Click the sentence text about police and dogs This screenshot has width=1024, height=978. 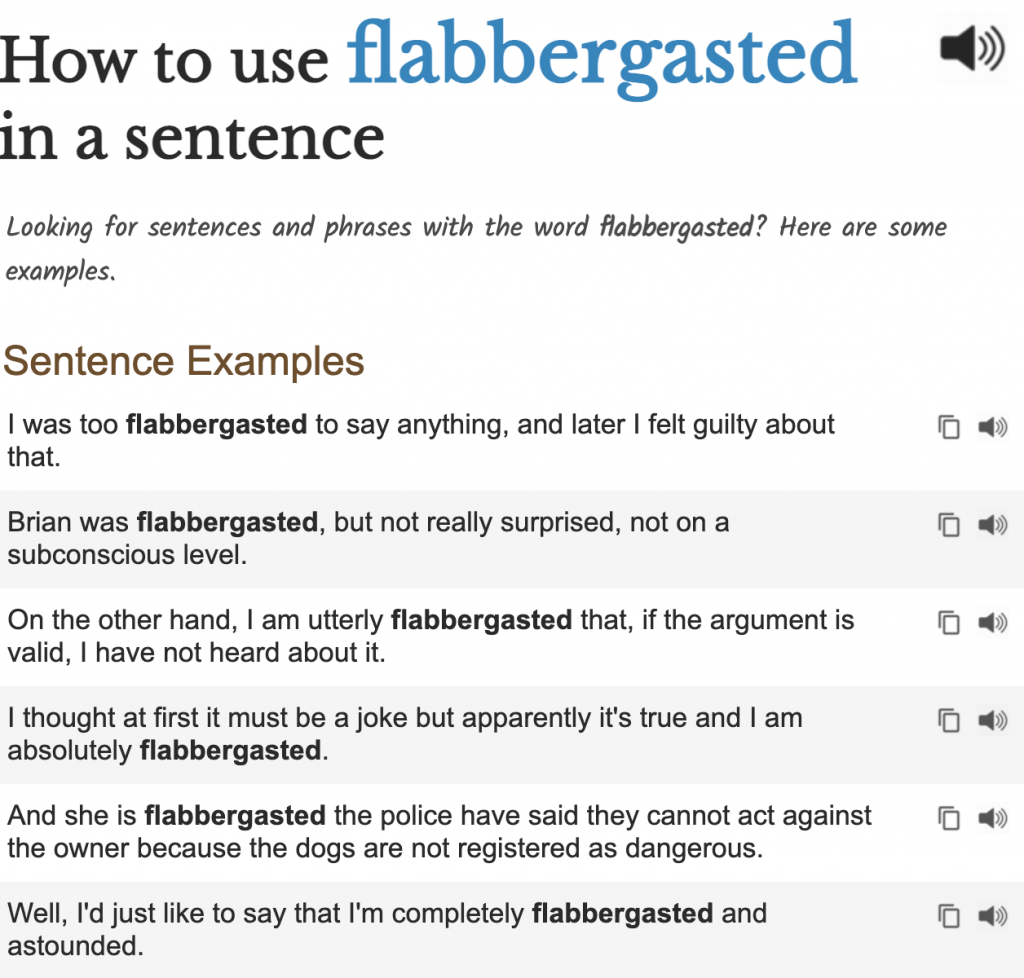[440, 832]
